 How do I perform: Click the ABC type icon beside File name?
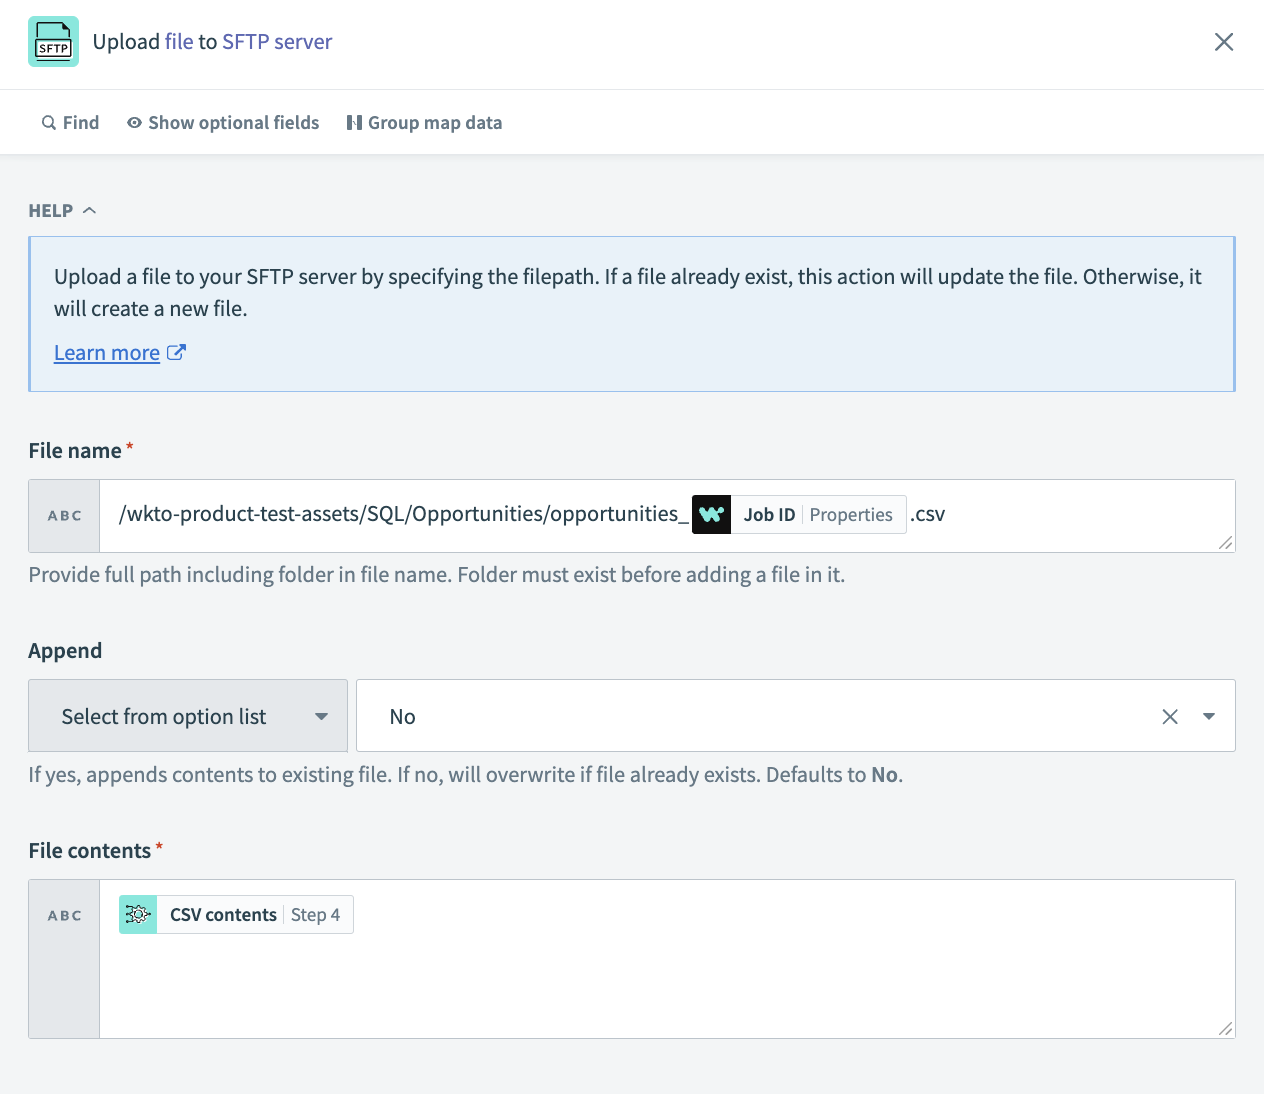63,515
